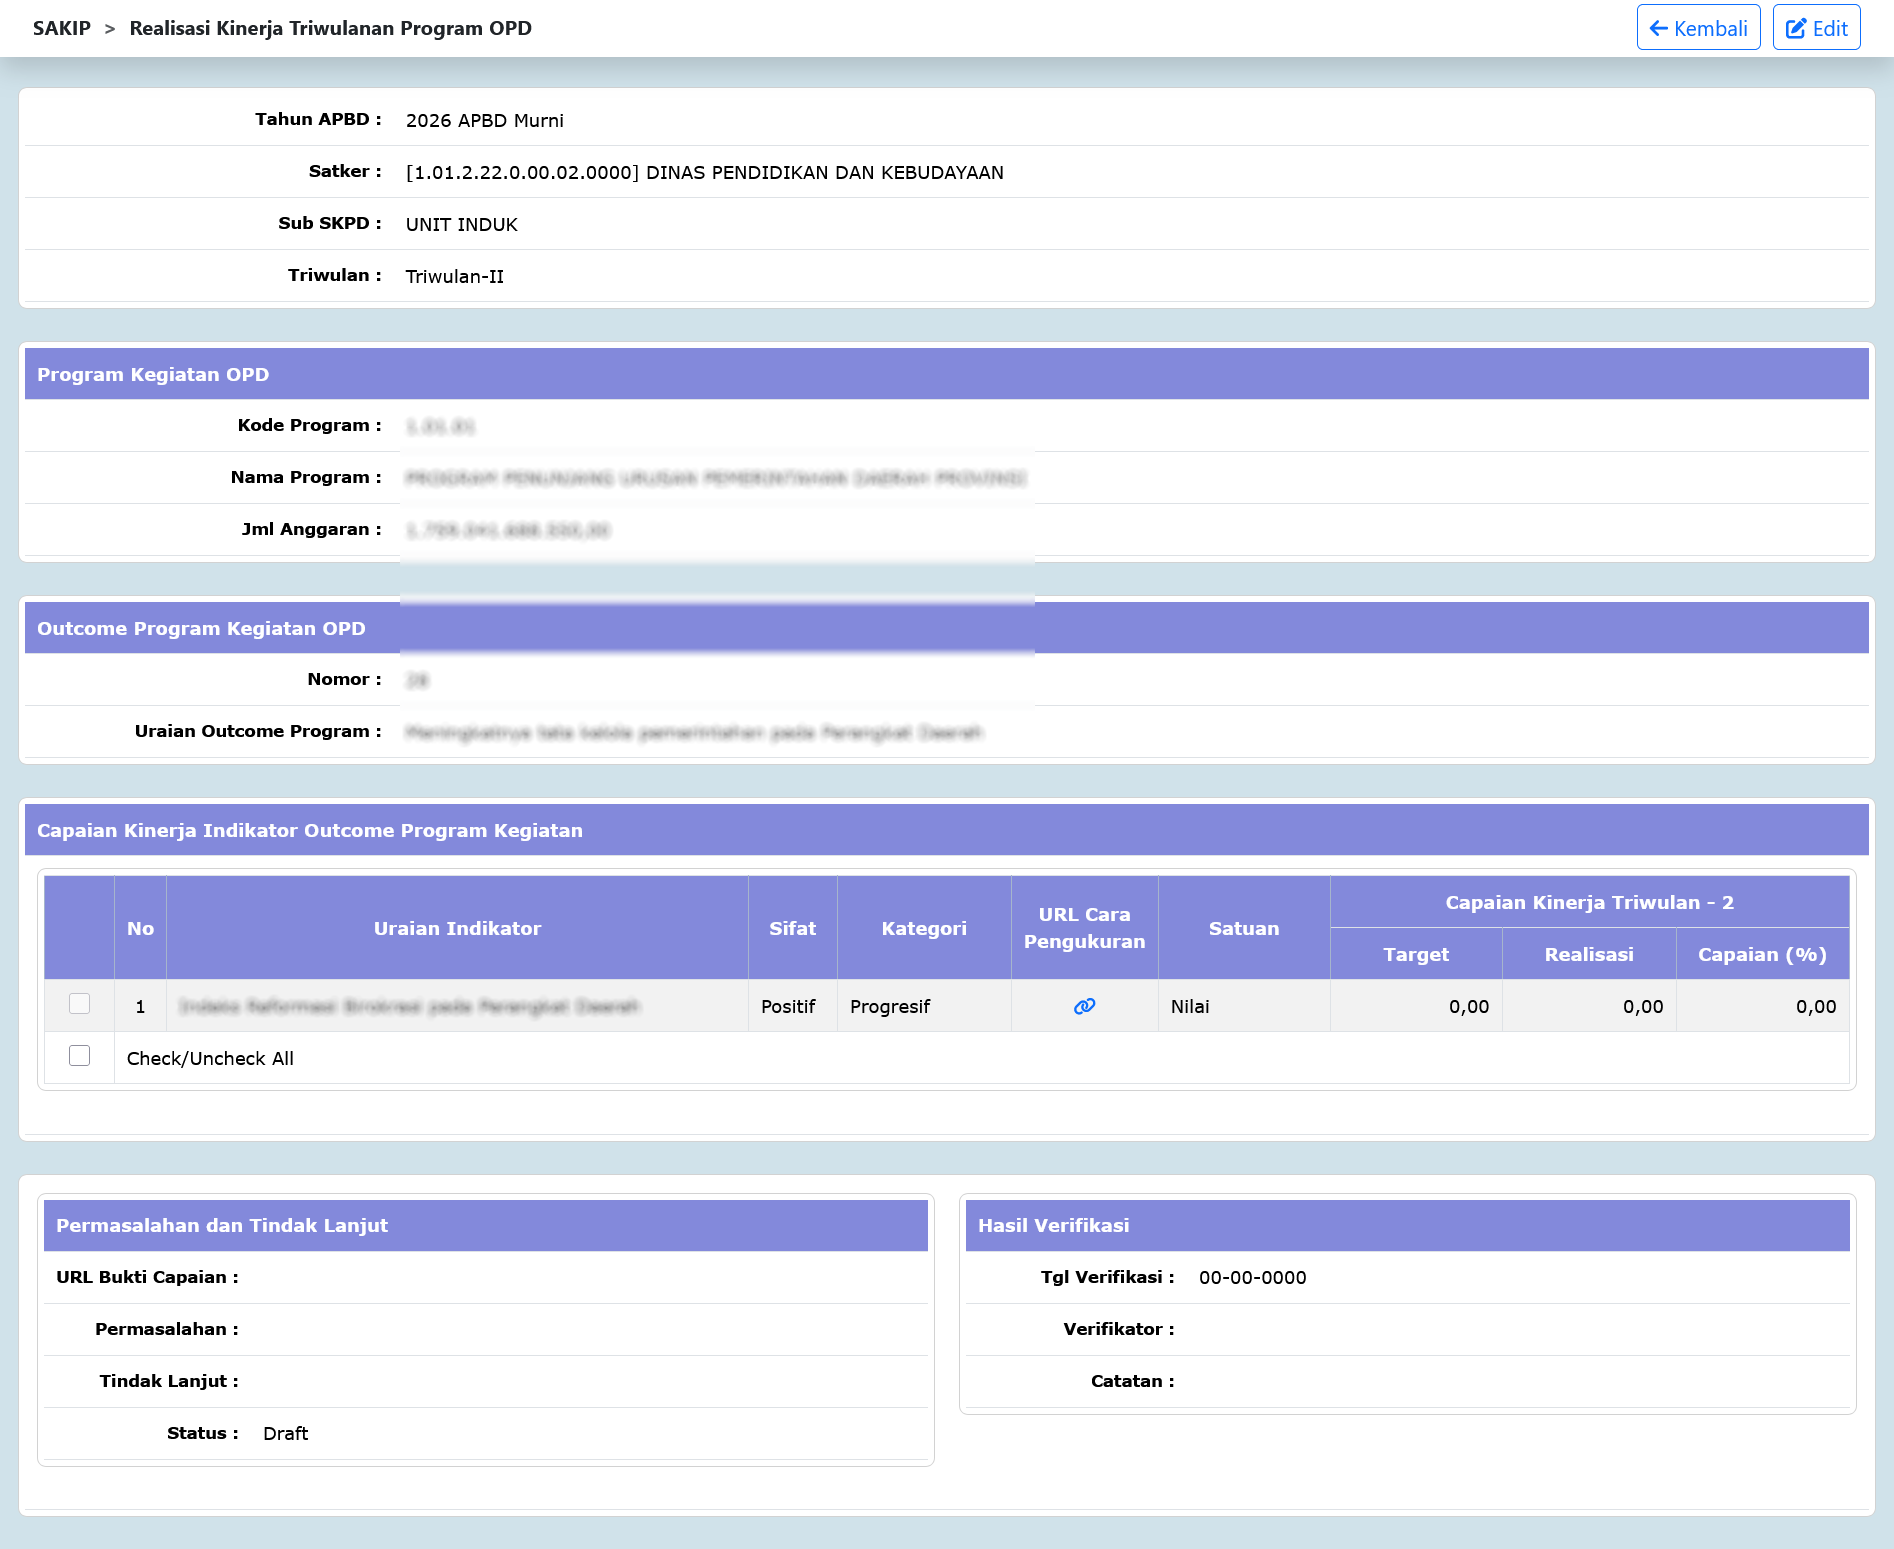Click the Outcome Program Kegiatan OPD header
The width and height of the screenshot is (1894, 1549).
tap(946, 628)
